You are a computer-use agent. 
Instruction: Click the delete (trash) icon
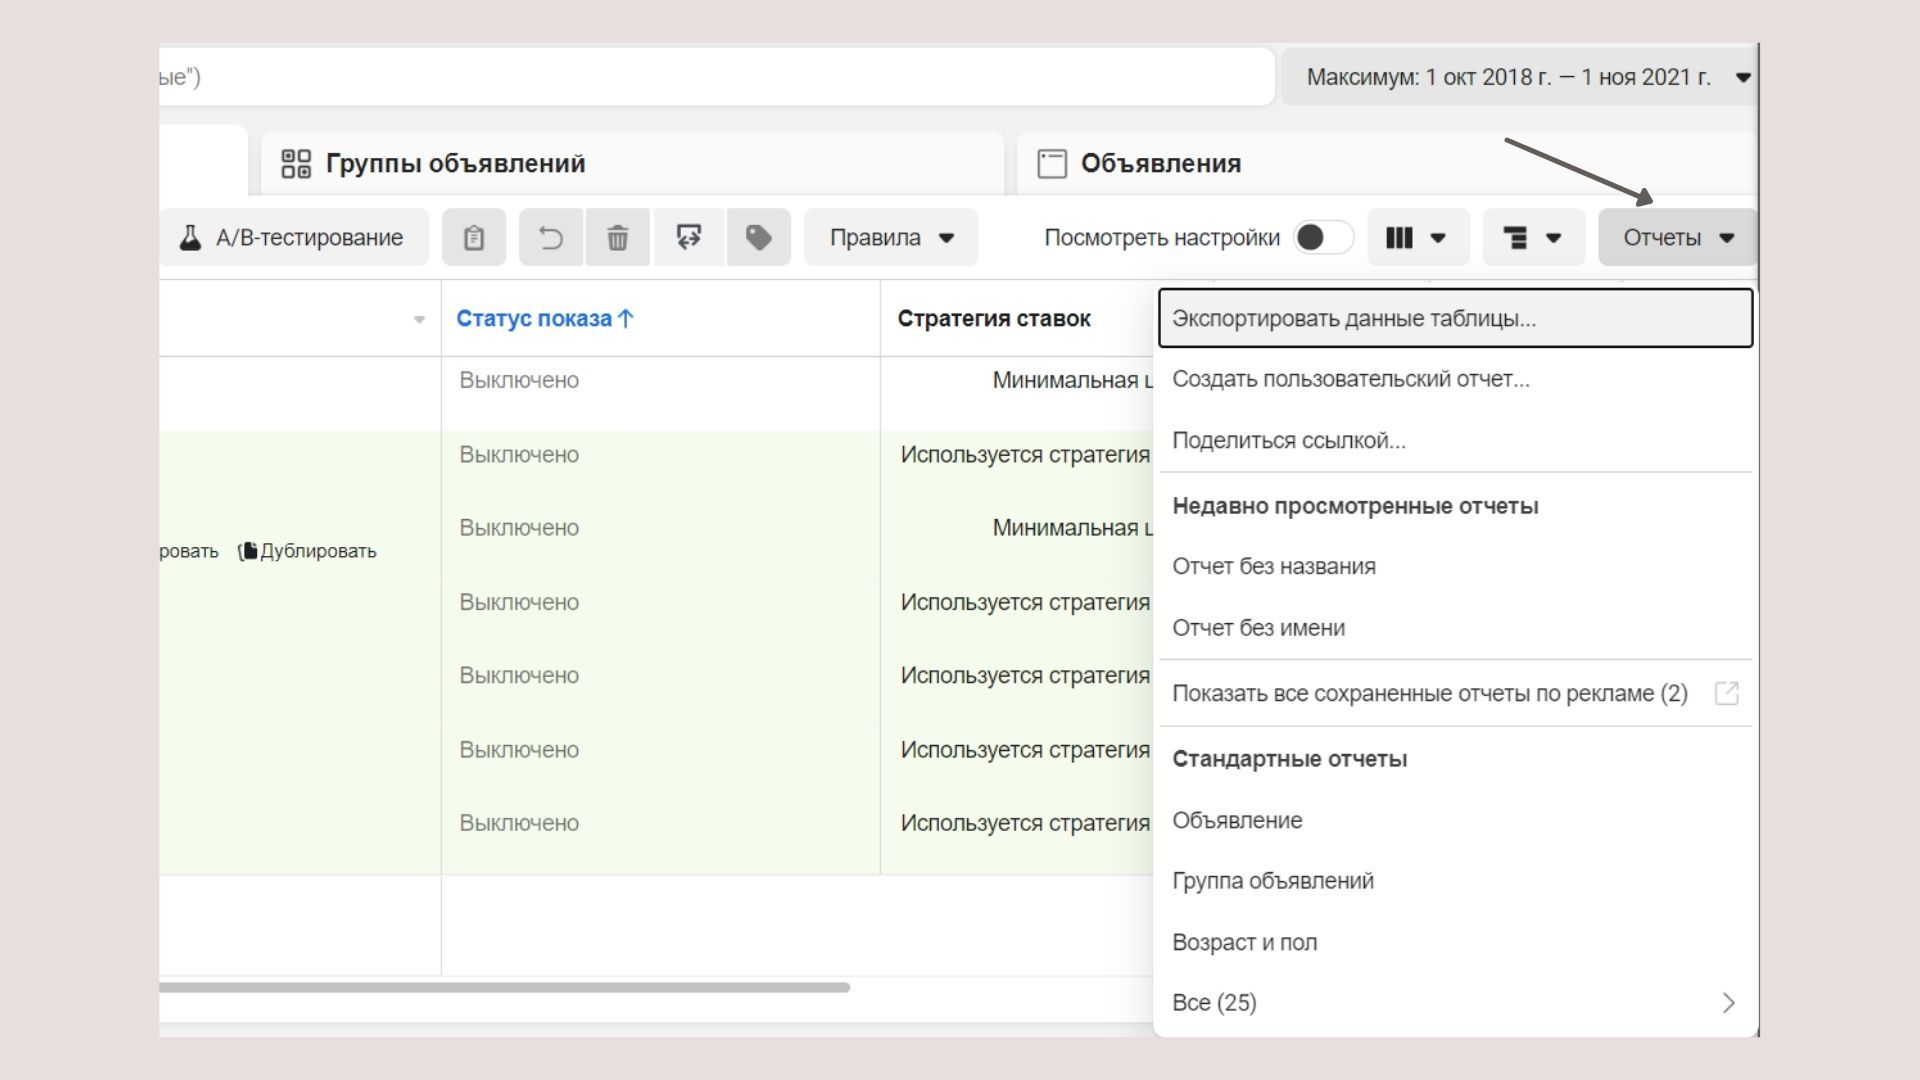[616, 236]
